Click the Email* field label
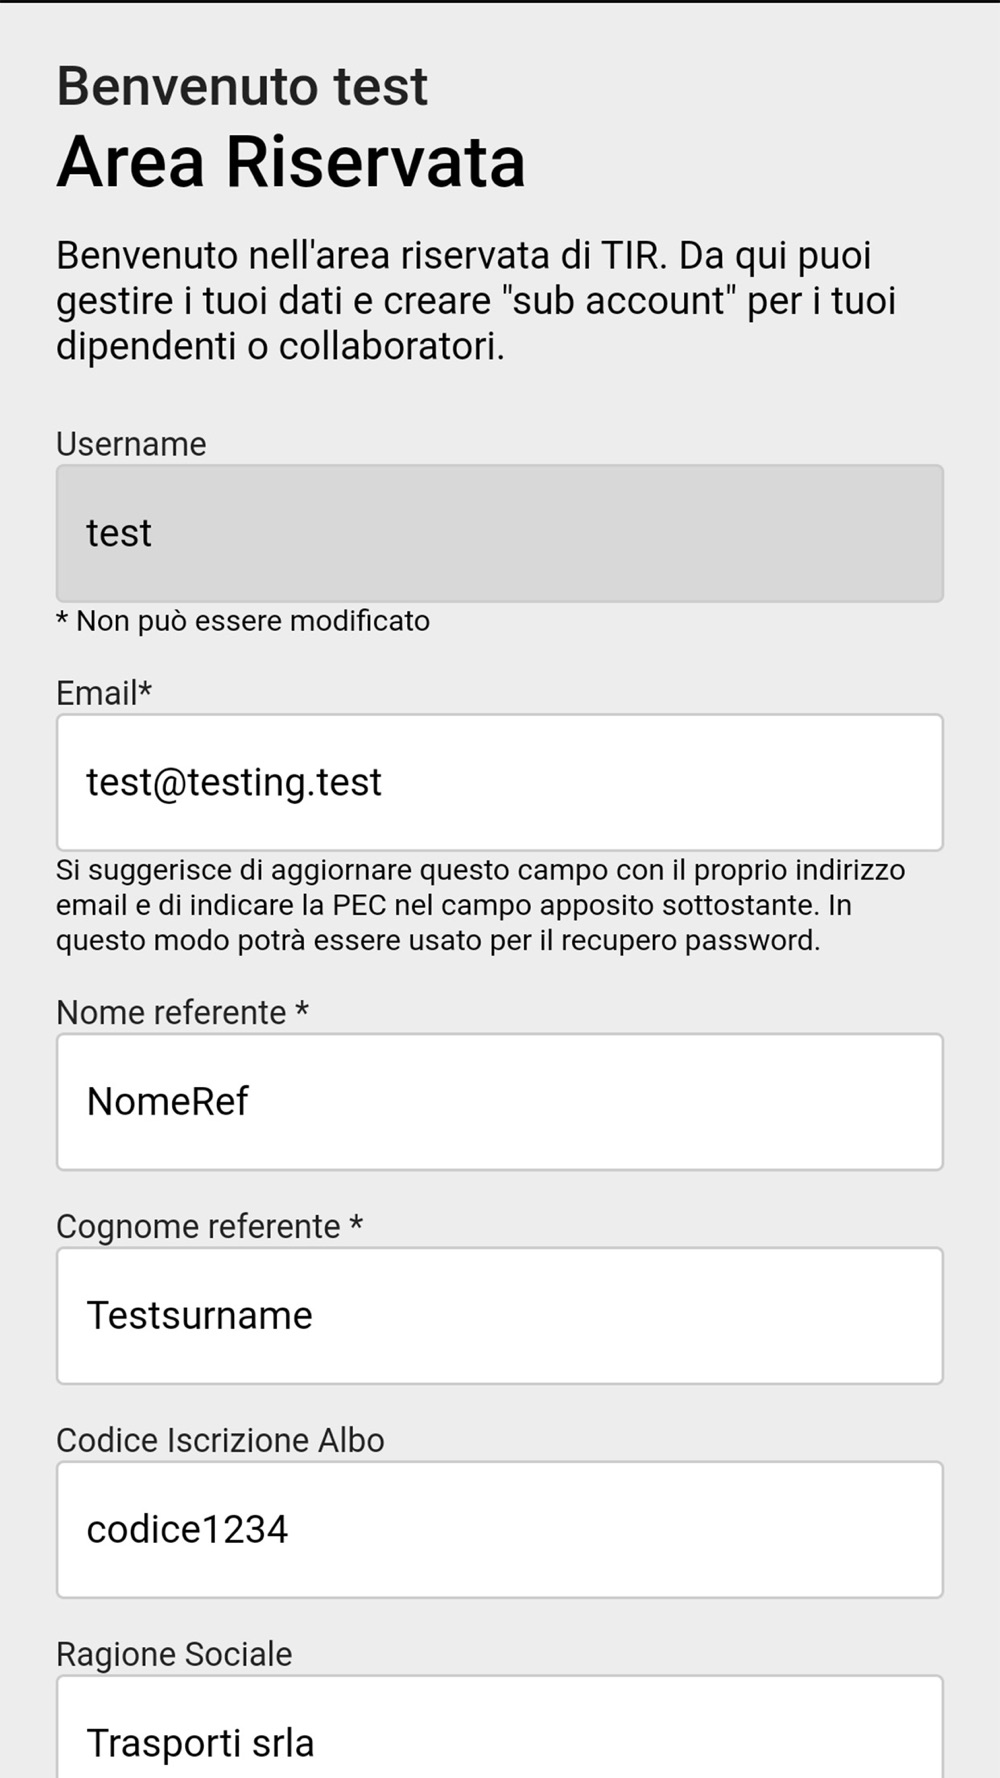Screen dimensions: 1000x1778 click(104, 693)
